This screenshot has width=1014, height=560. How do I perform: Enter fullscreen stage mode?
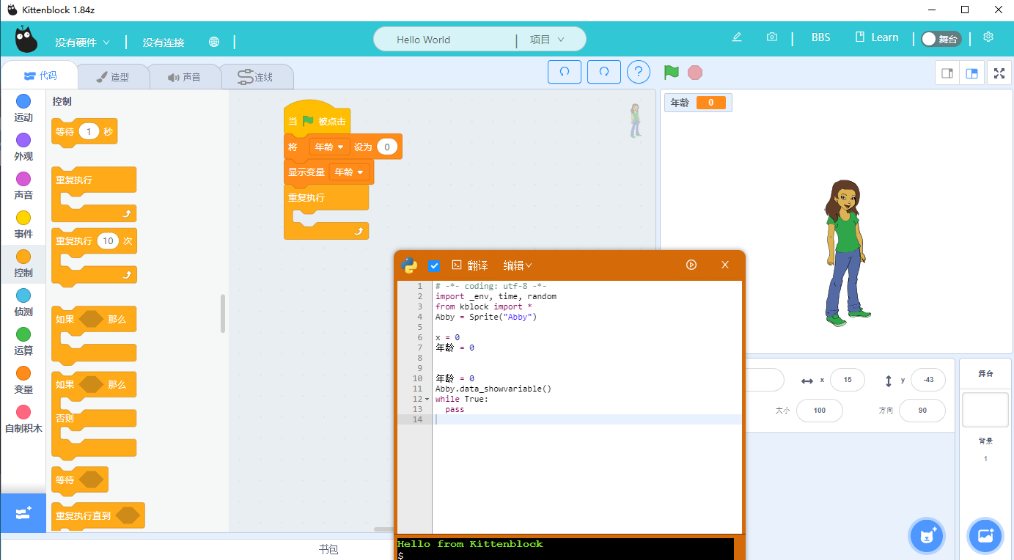(998, 73)
